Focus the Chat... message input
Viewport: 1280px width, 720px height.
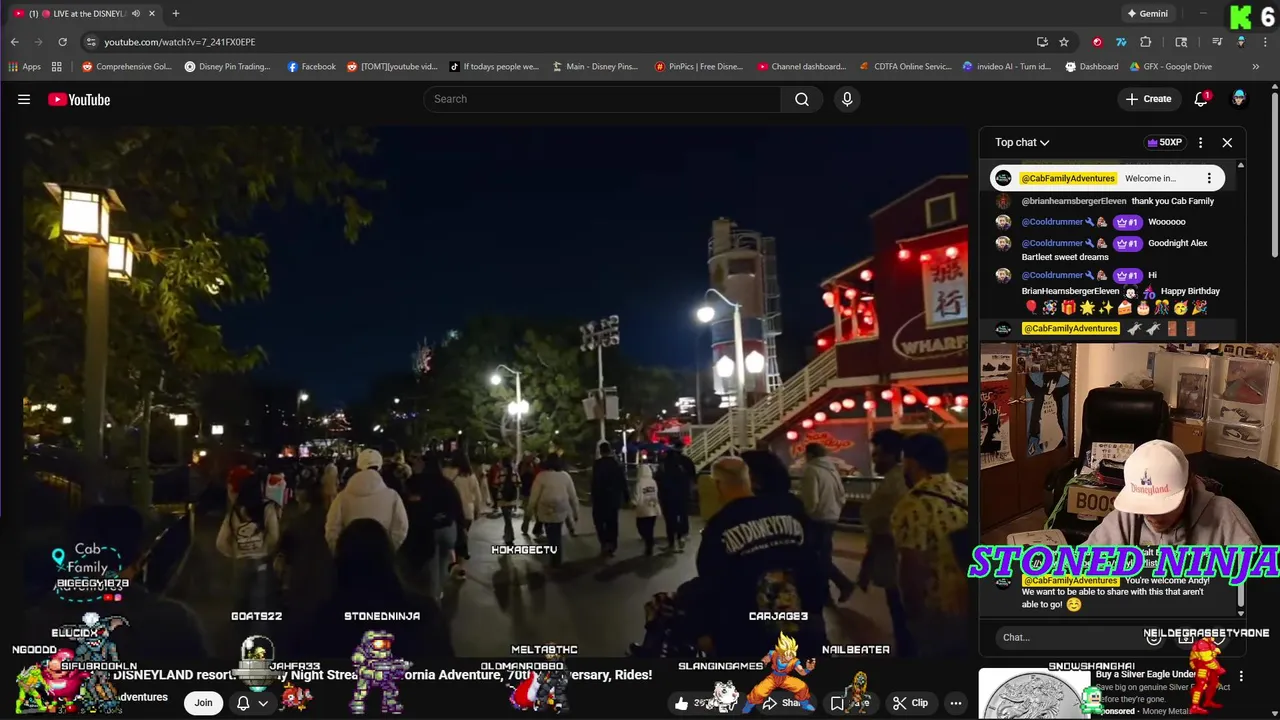click(x=1068, y=637)
